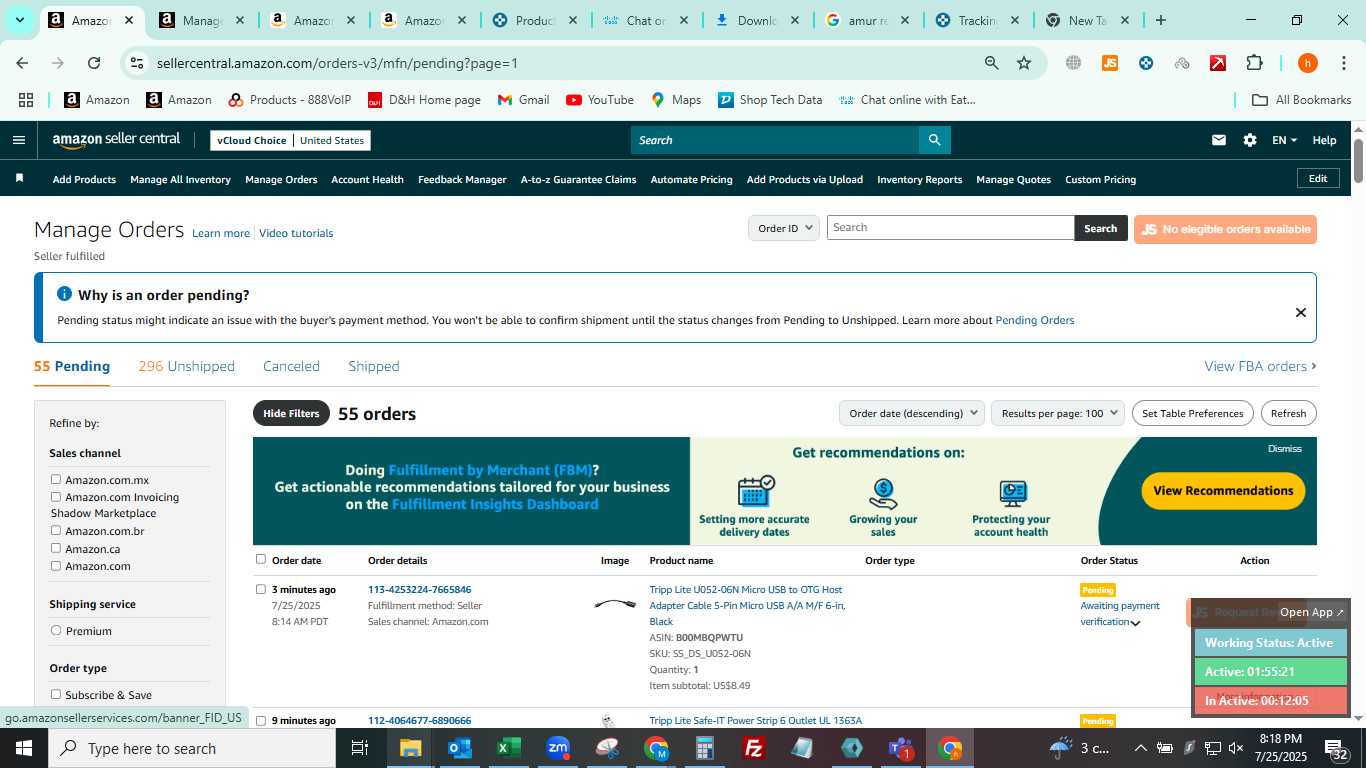Open Manage All Inventory in nav bar
The image size is (1366, 768).
point(180,179)
